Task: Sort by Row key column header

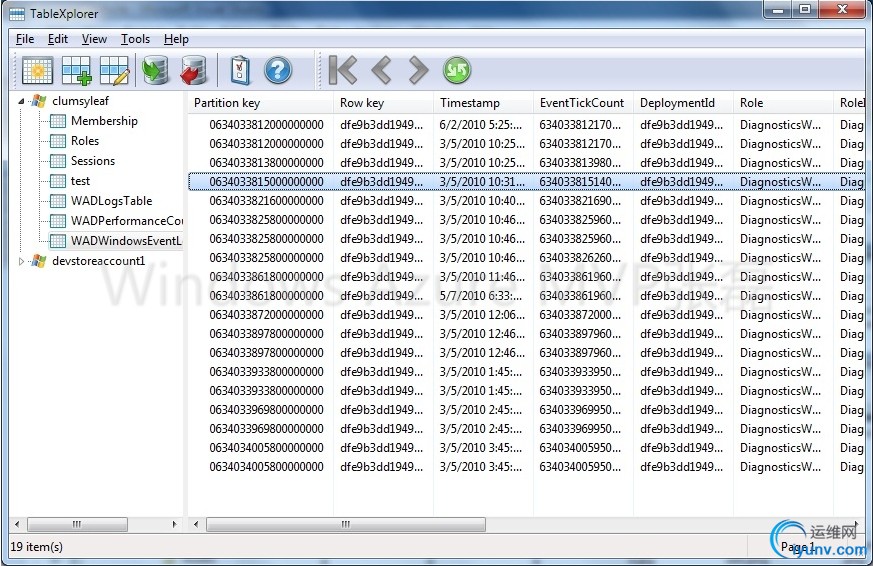Action: (x=384, y=103)
